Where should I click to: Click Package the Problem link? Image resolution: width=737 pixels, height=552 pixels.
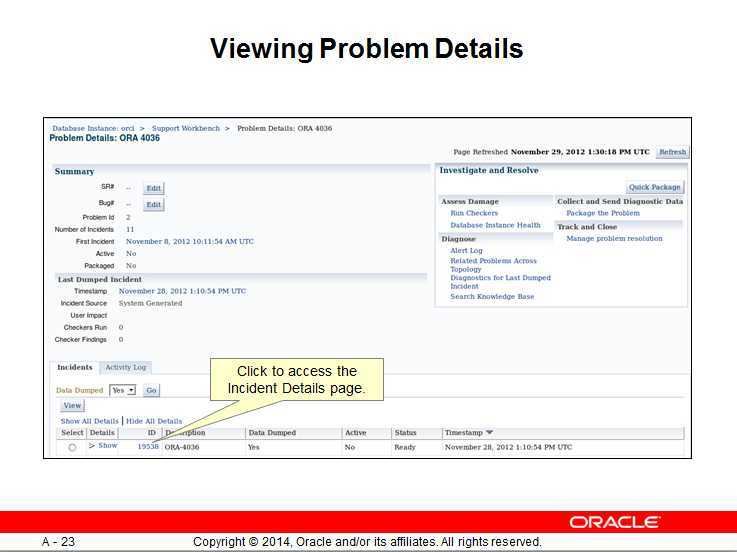[603, 213]
